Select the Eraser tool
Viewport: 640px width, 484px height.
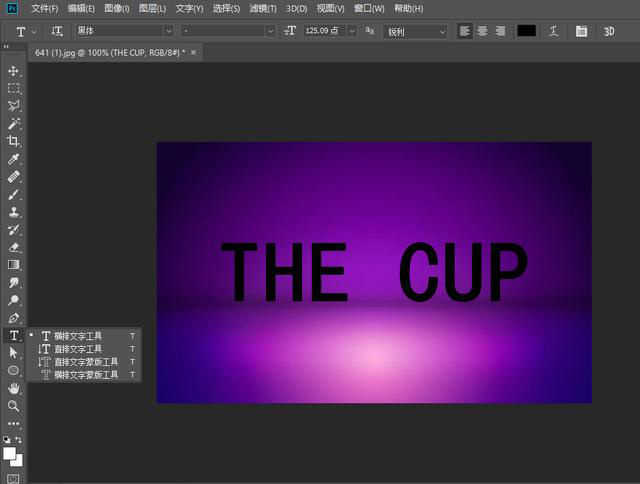pos(14,247)
